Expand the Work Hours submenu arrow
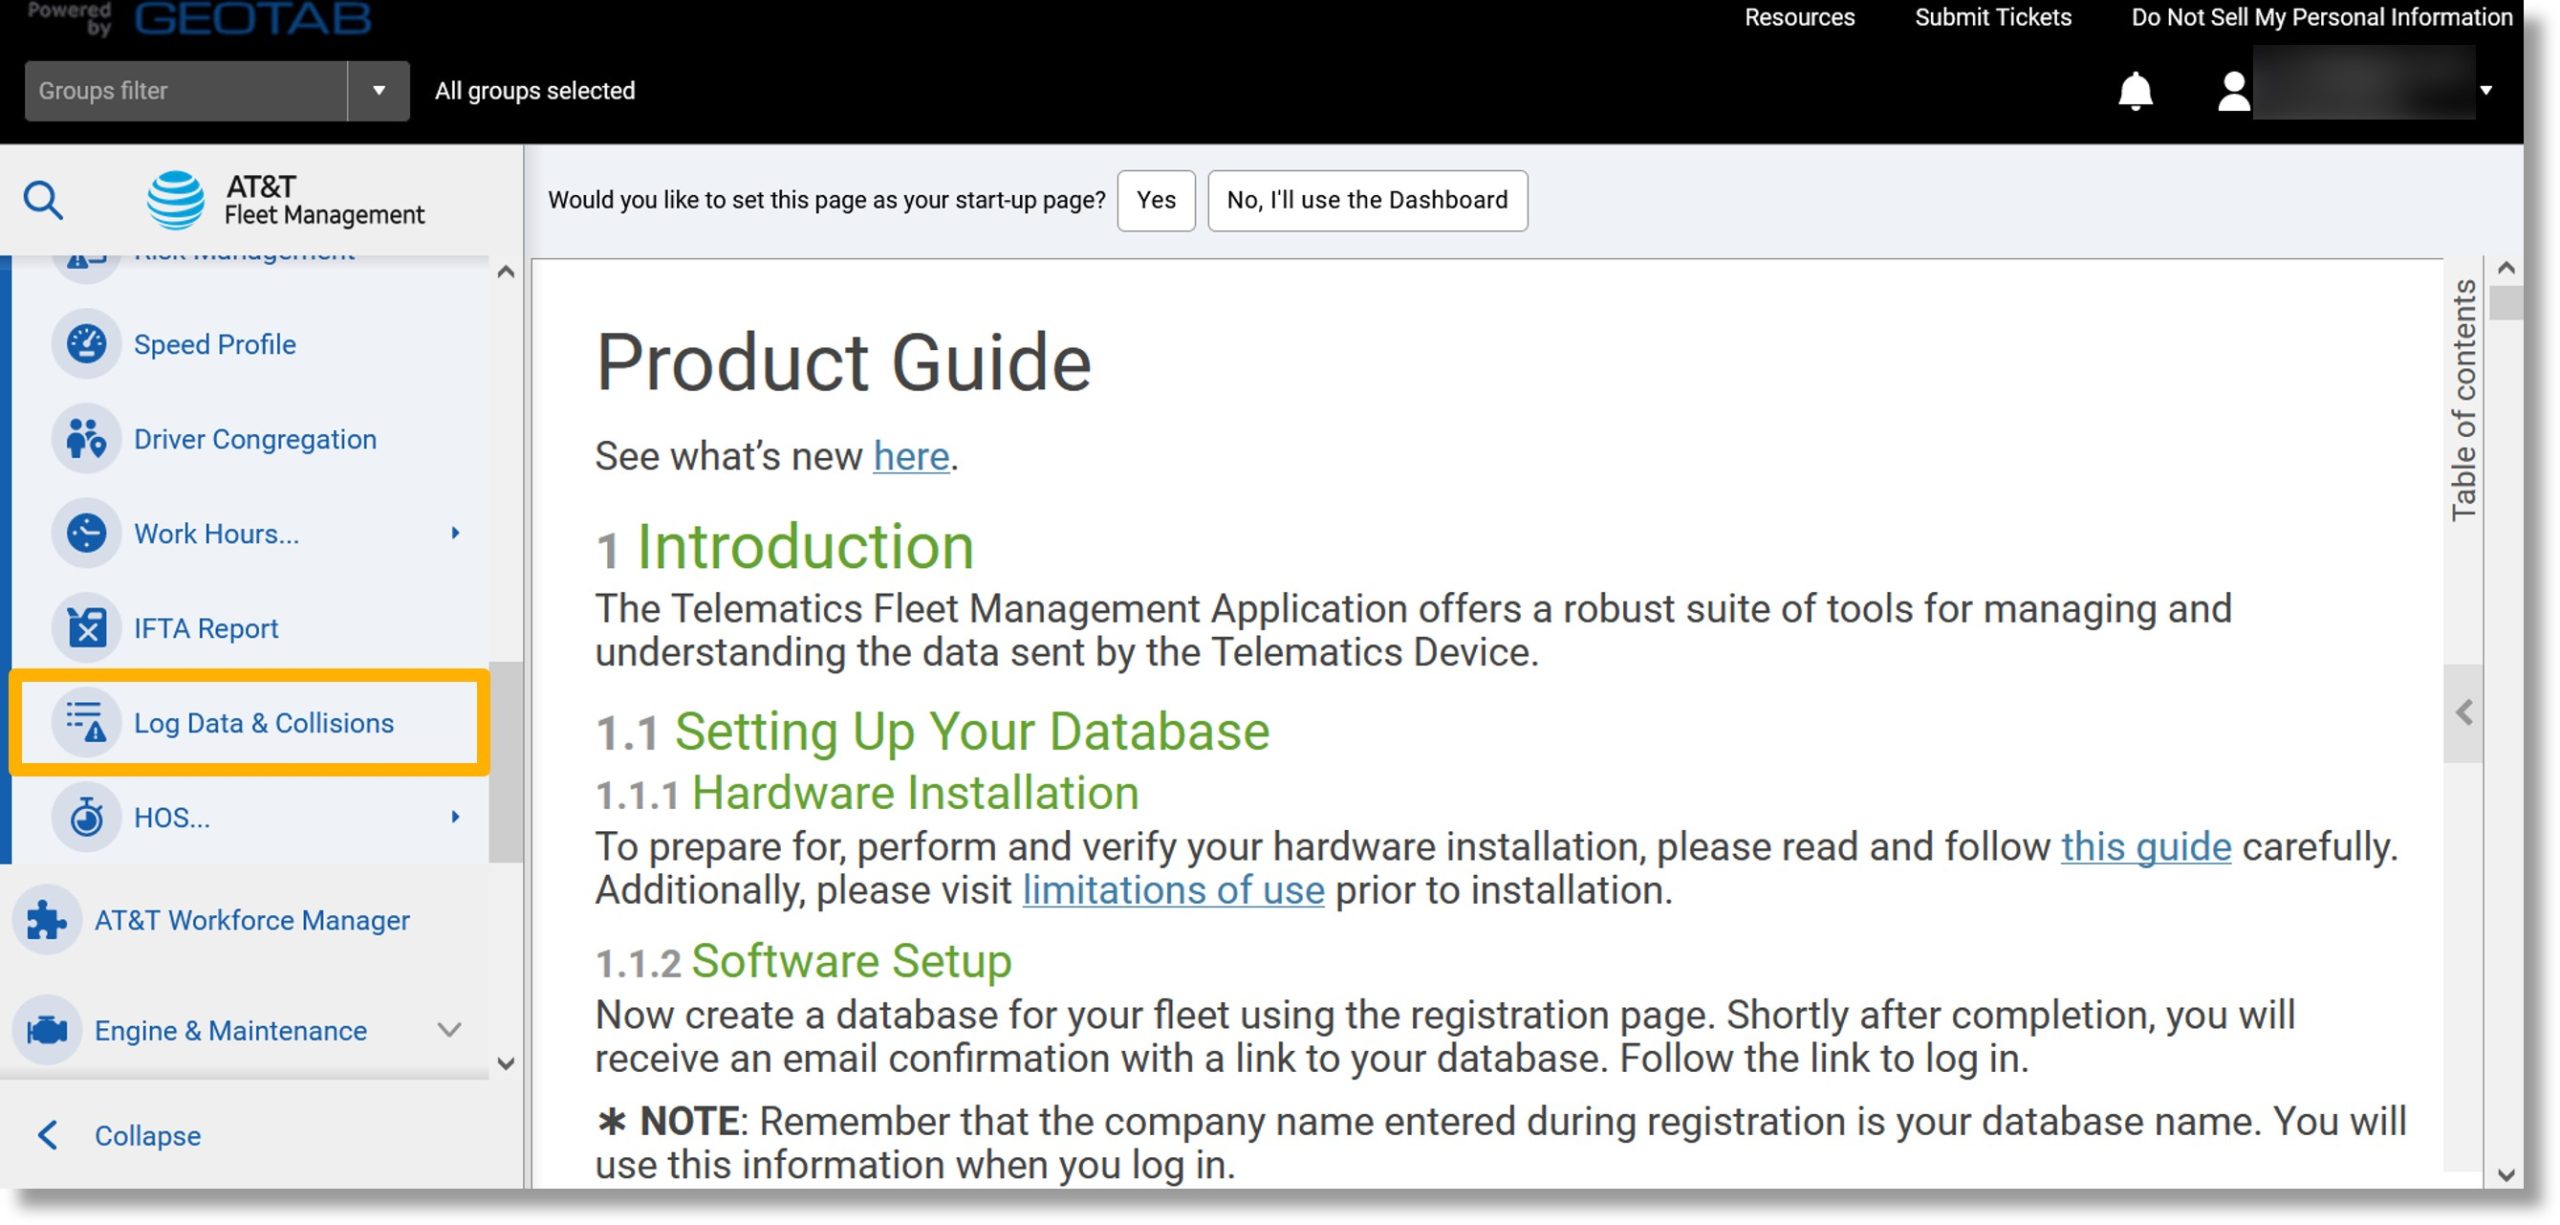The image size is (2560, 1225). pos(455,533)
